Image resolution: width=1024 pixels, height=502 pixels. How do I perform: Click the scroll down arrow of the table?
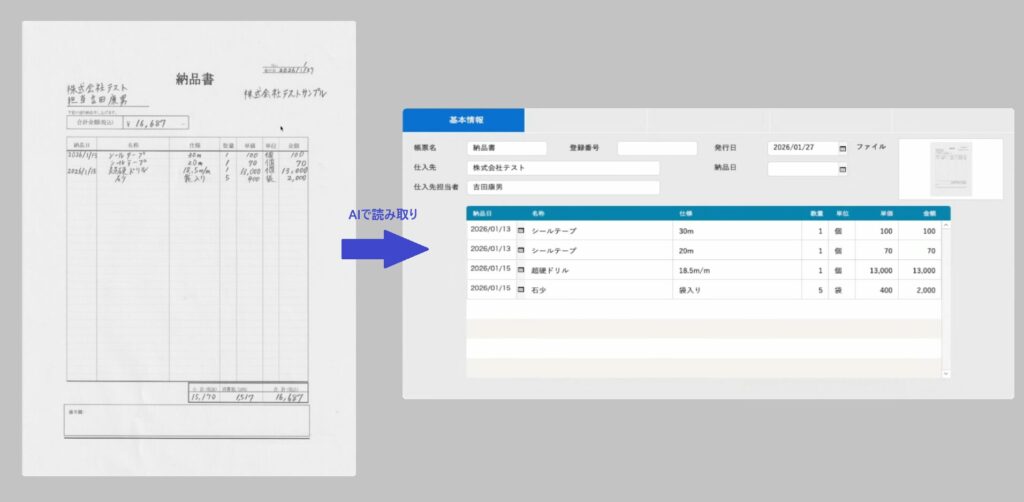[x=946, y=373]
